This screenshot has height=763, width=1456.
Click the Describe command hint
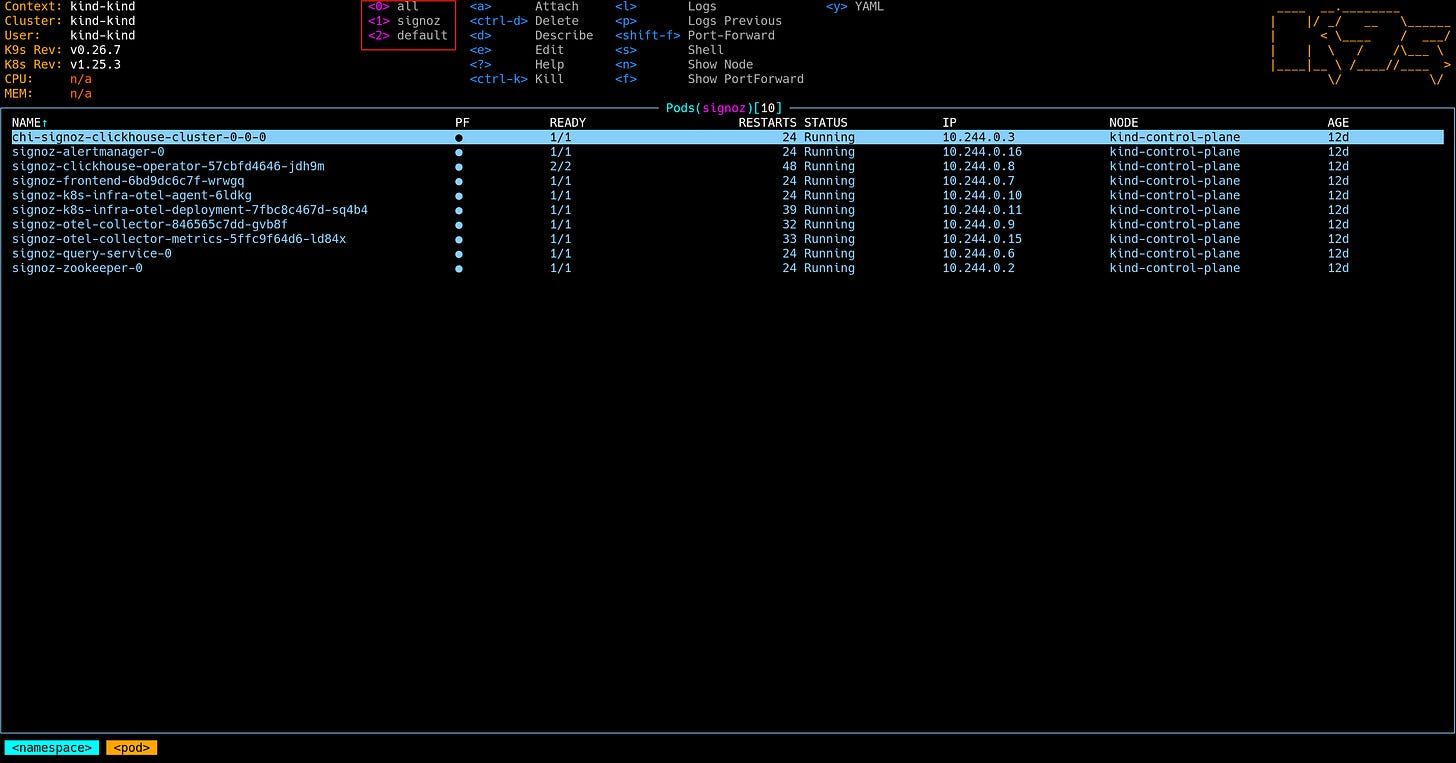[x=531, y=35]
